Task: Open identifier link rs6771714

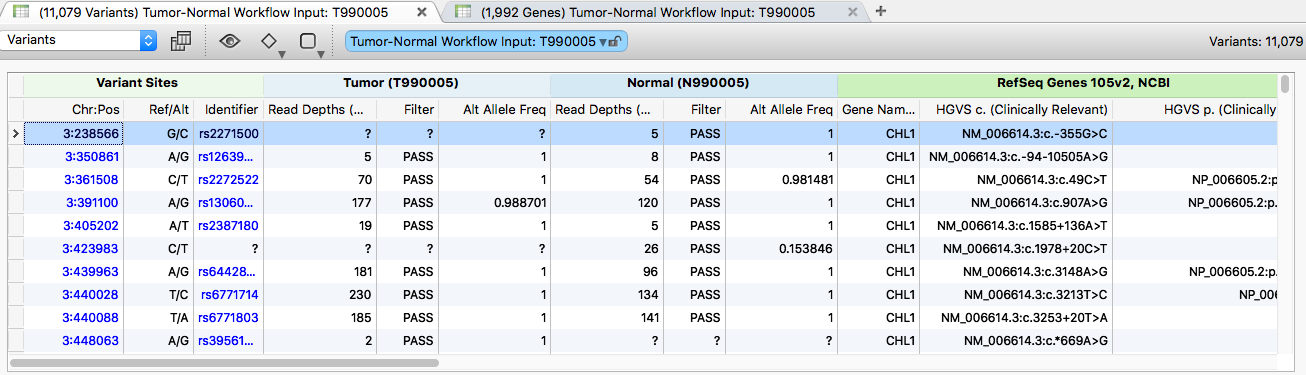Action: click(230, 295)
